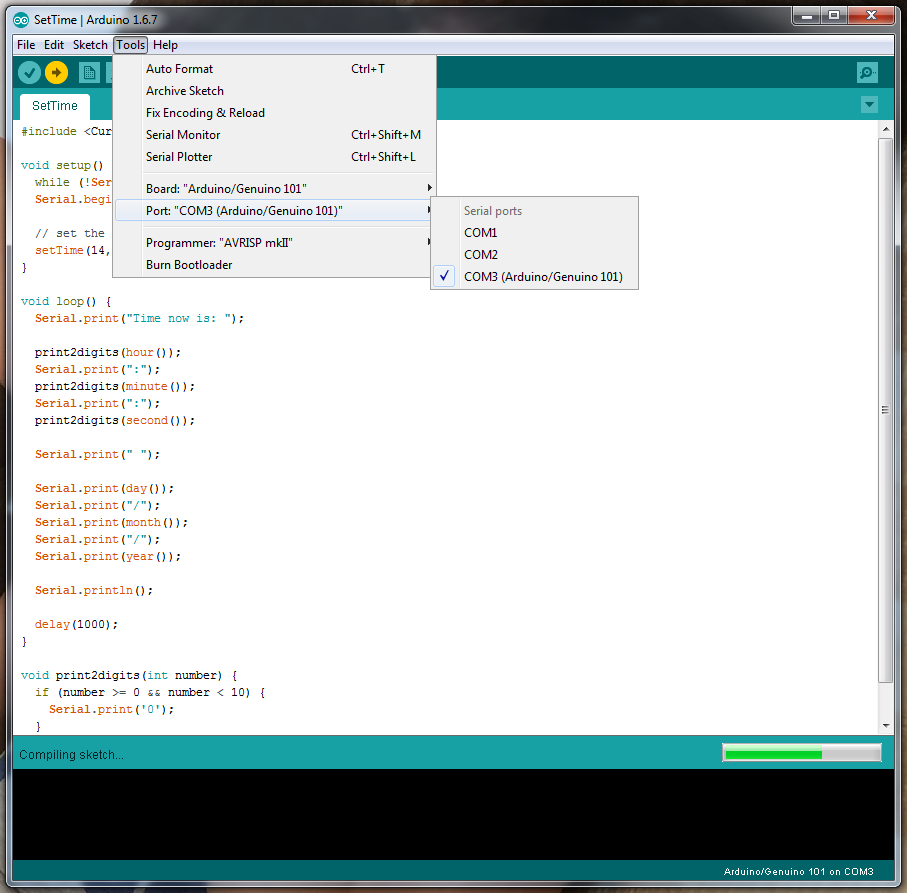
Task: Minimize the Arduino IDE window
Action: click(806, 14)
